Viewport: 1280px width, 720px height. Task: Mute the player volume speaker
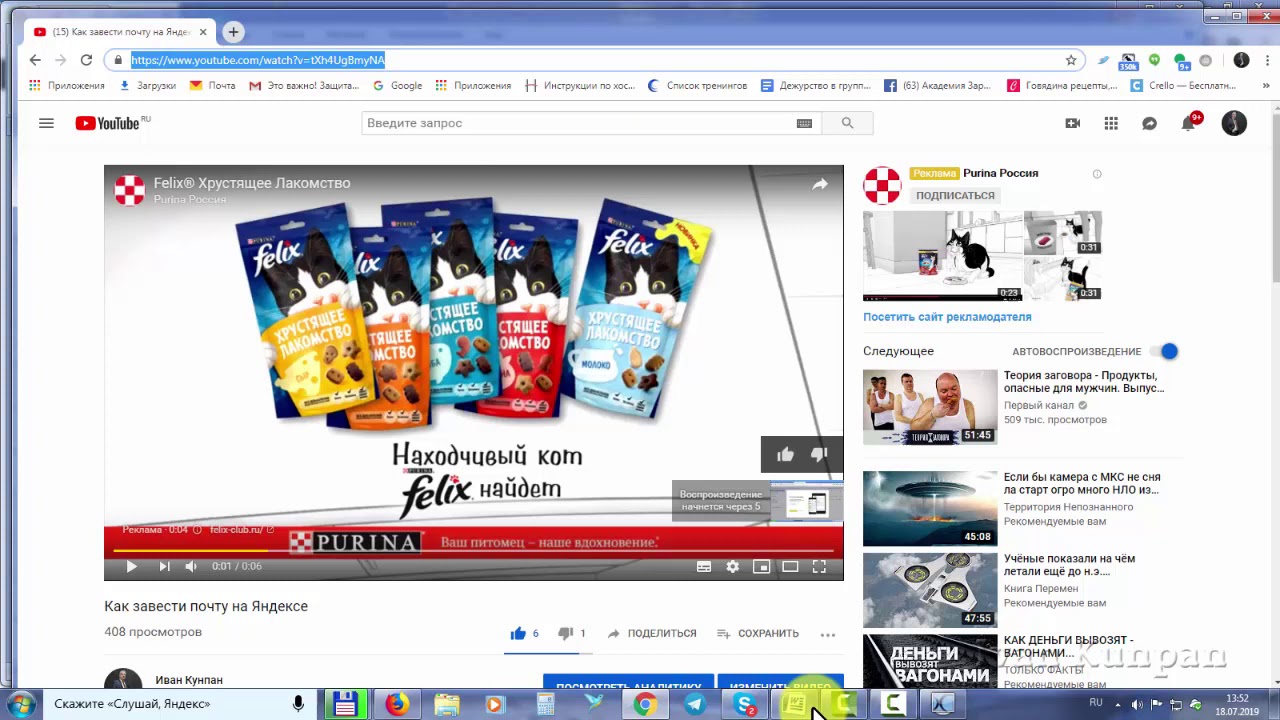coord(191,566)
